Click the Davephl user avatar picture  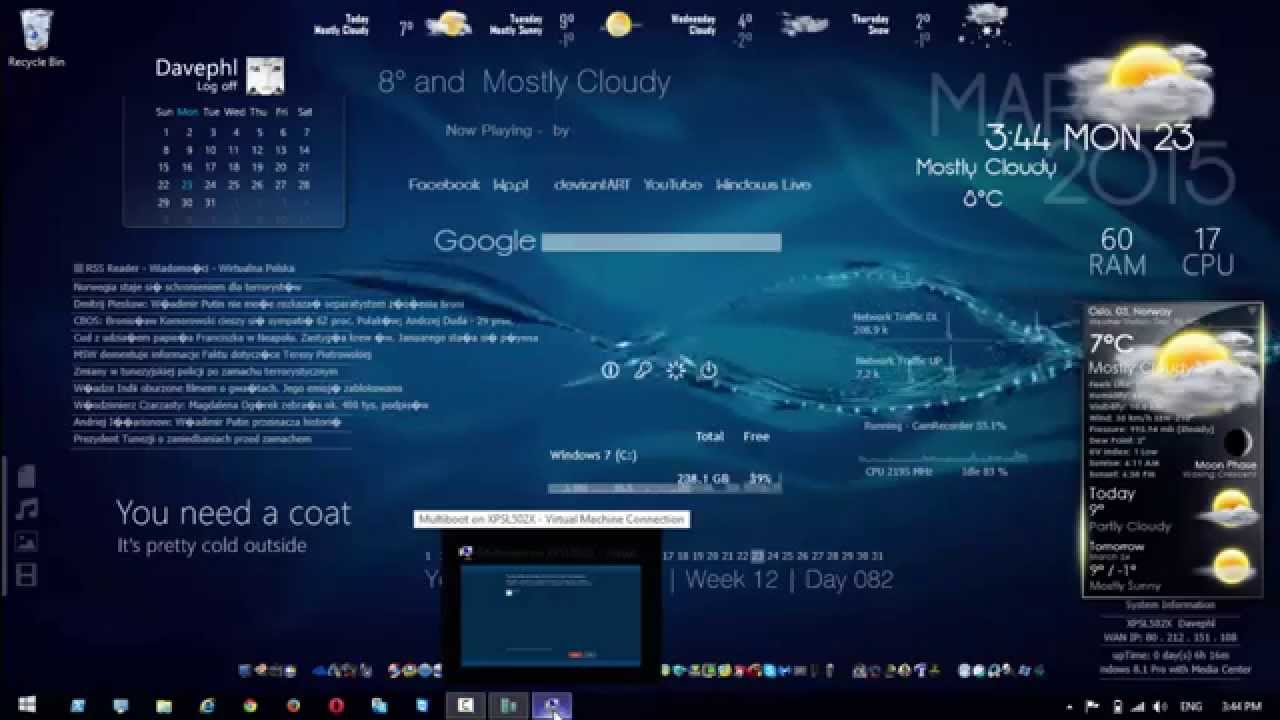265,75
